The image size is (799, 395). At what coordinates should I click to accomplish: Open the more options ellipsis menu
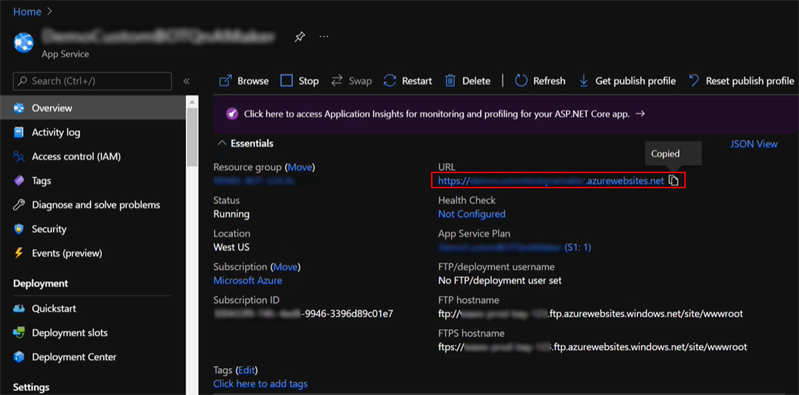pos(324,37)
